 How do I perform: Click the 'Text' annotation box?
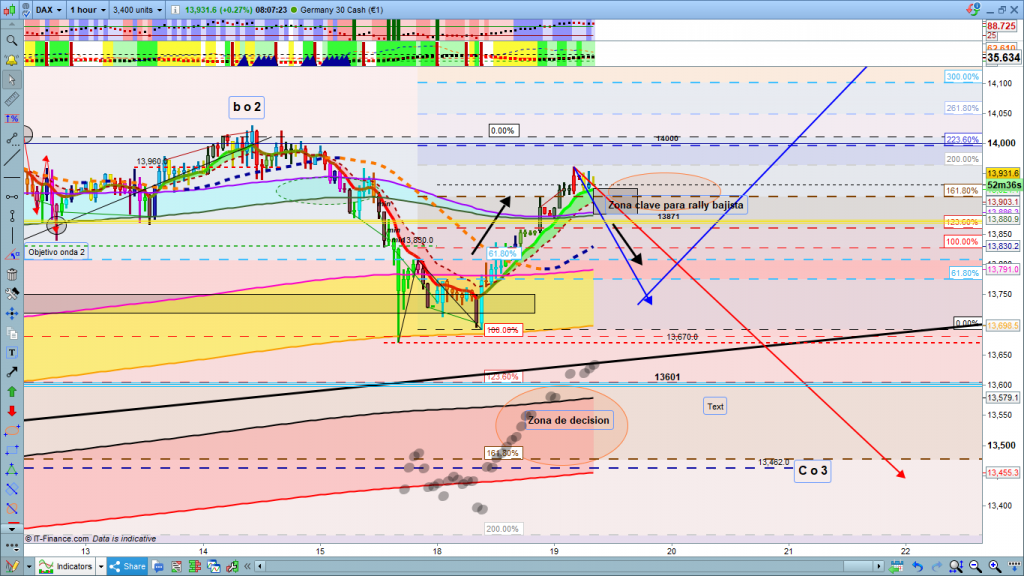coord(715,407)
